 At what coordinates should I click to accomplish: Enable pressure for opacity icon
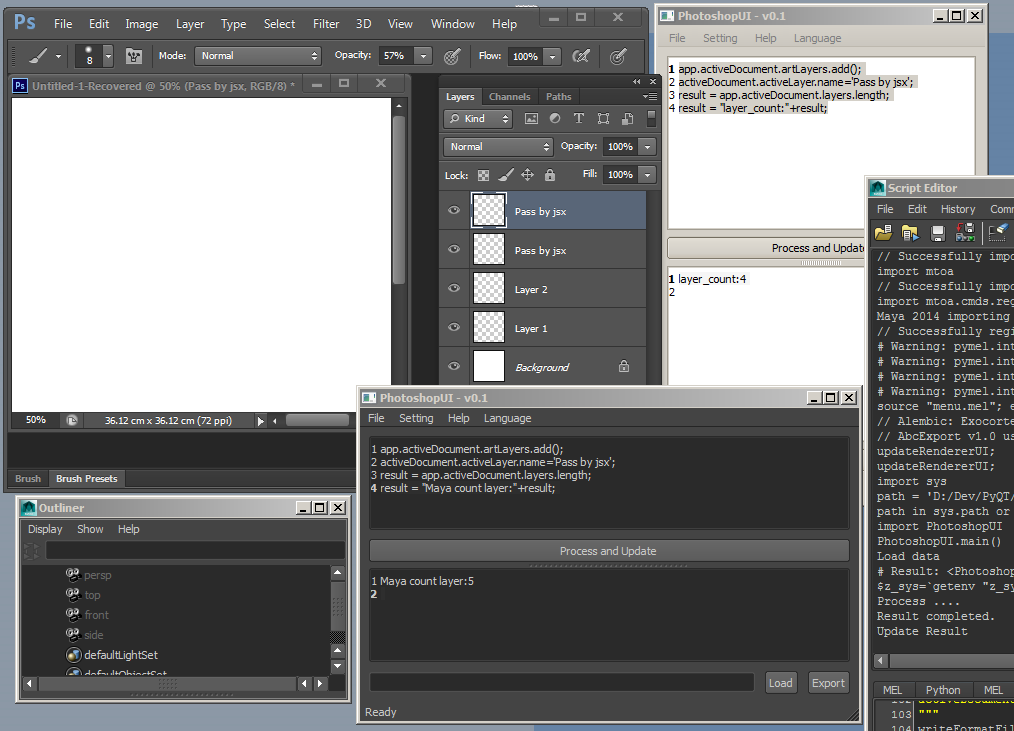pos(452,56)
